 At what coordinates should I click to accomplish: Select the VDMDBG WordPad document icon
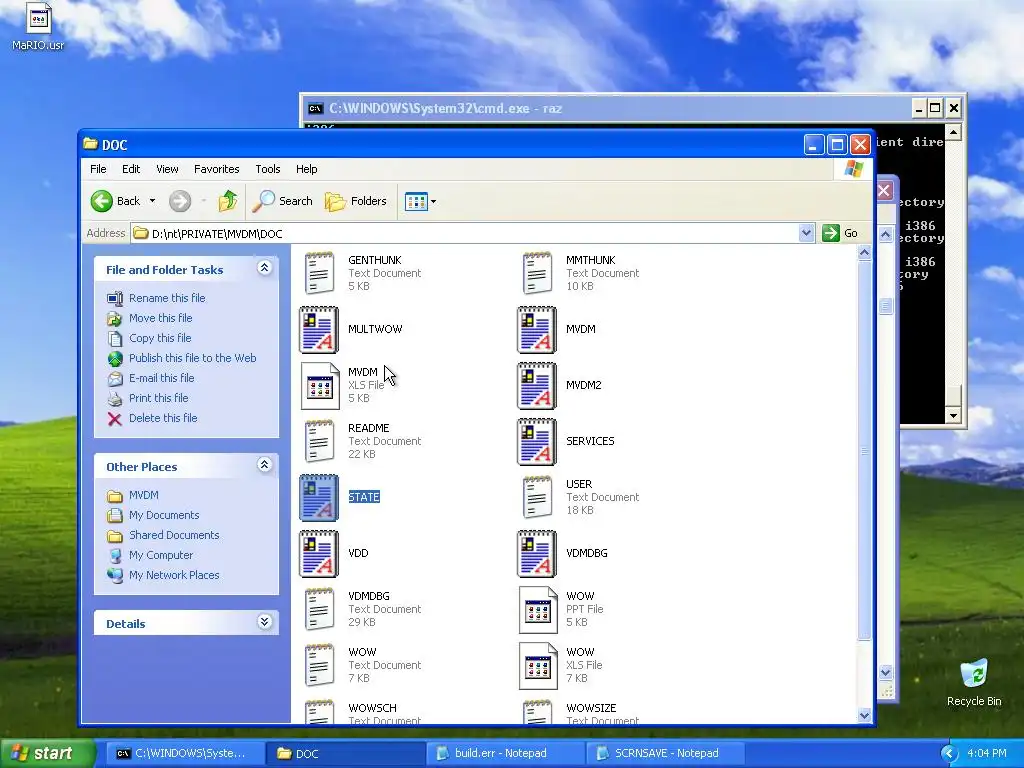coord(537,554)
